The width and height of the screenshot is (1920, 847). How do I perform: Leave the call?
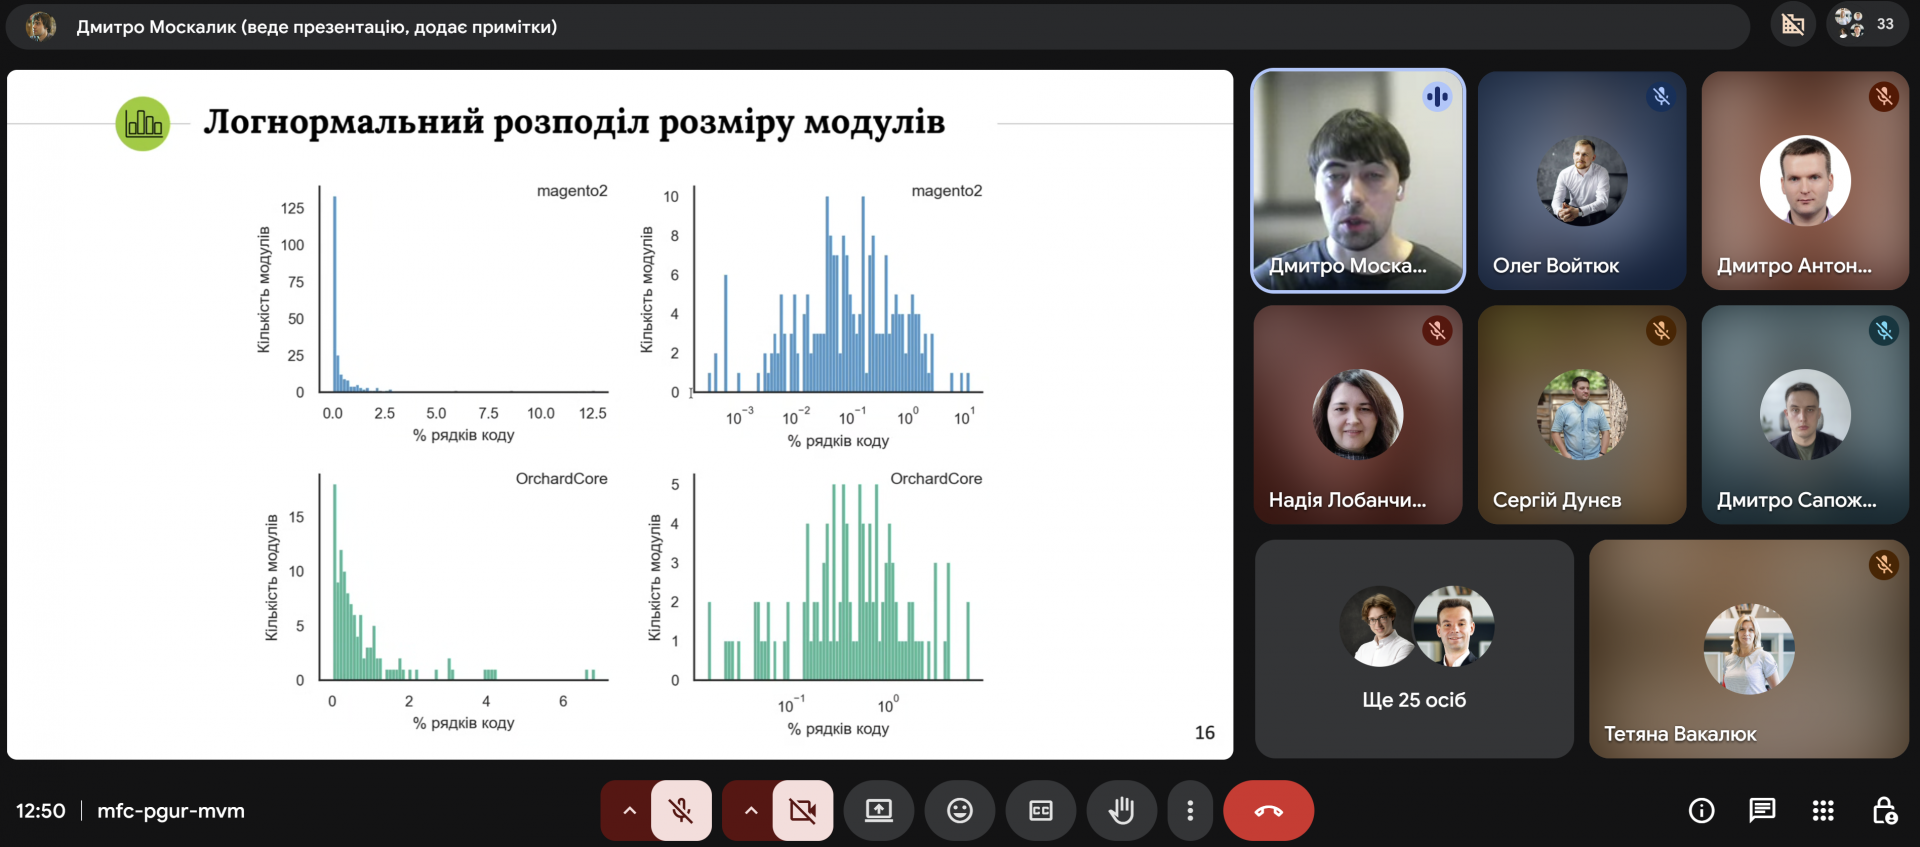click(x=1268, y=810)
